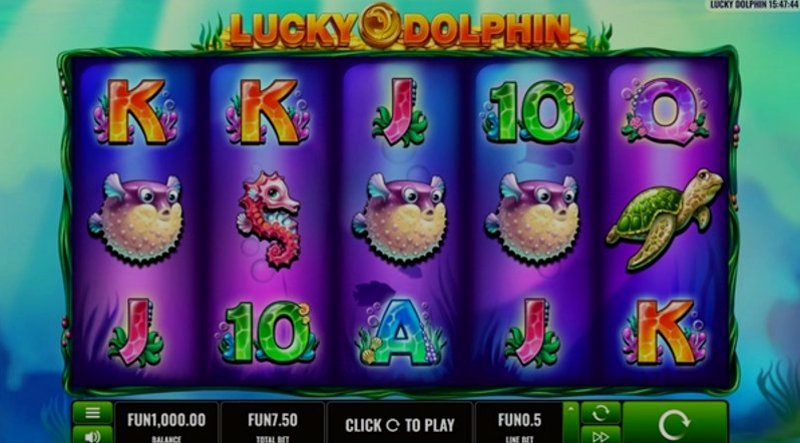This screenshot has height=443, width=800.
Task: Click the FUN1,000.00 balance display
Action: [x=166, y=422]
